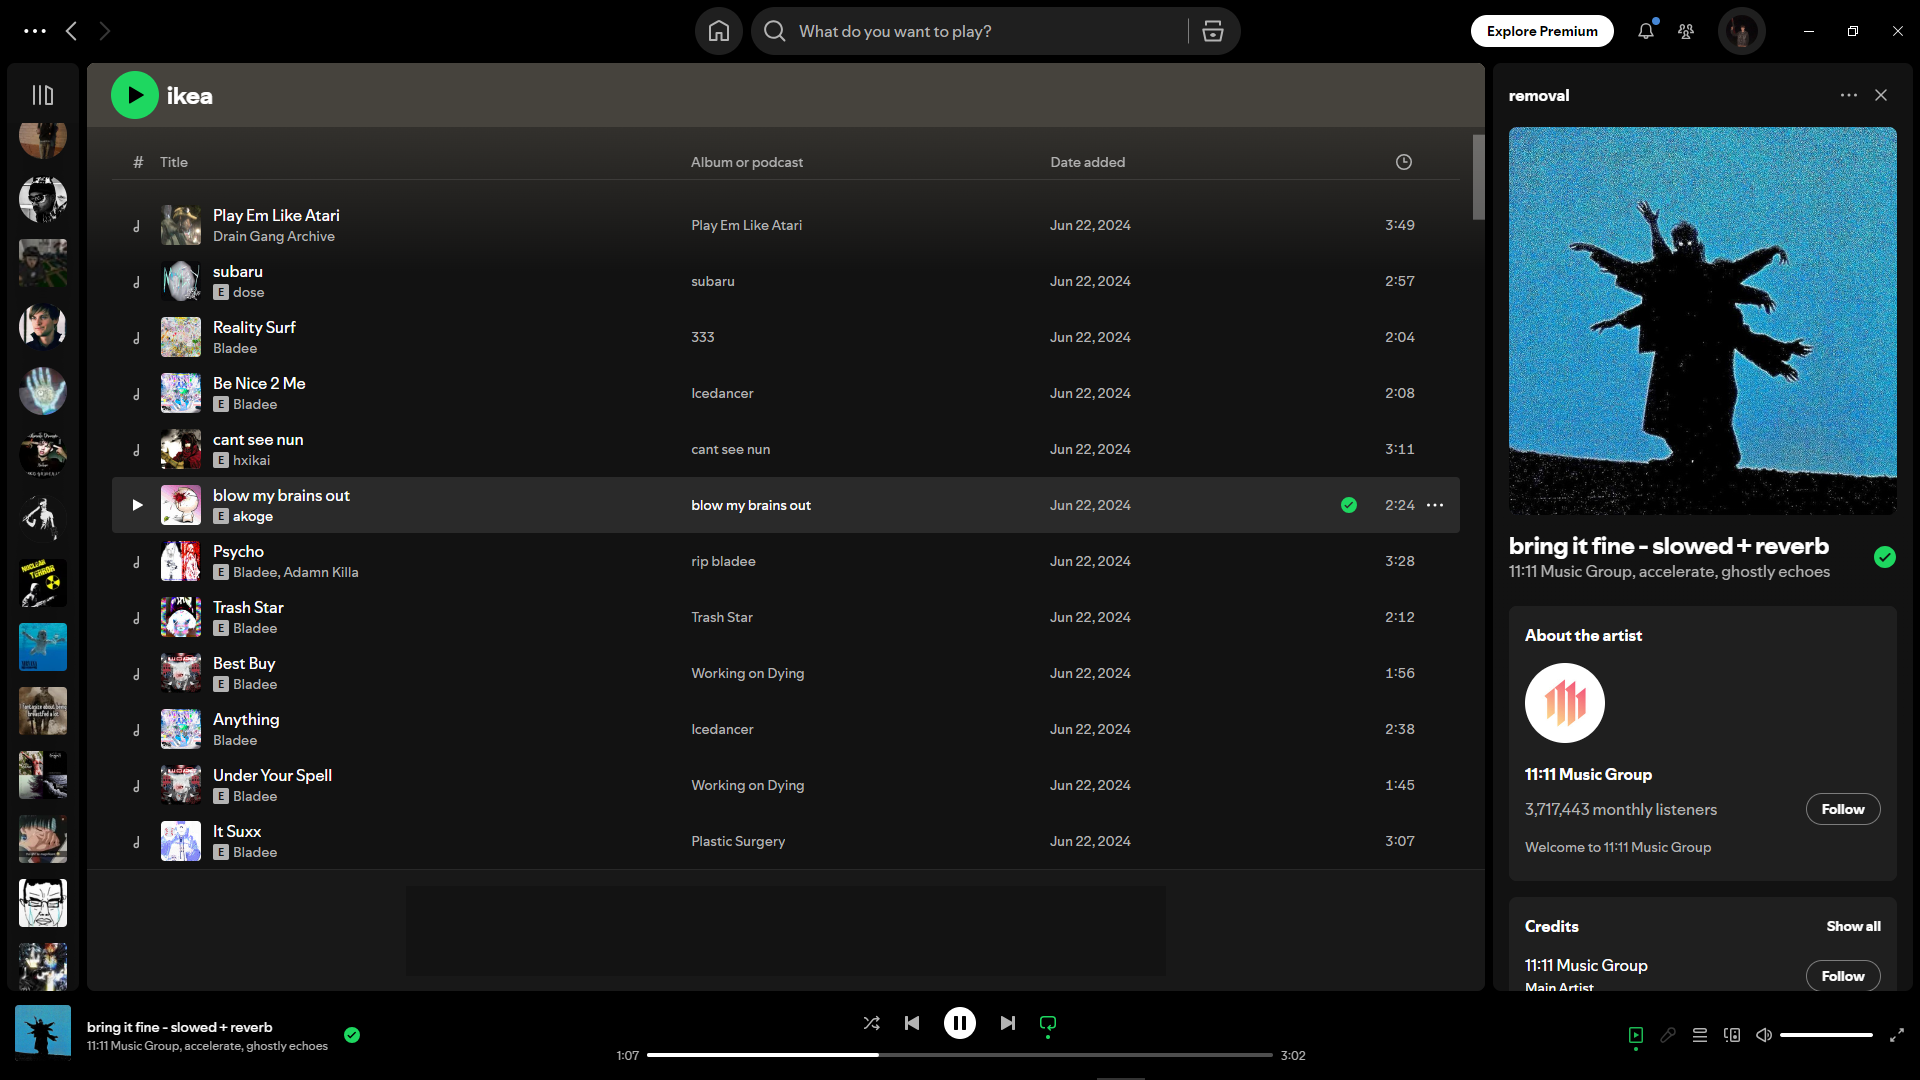Open the What's New notifications bell
Screen dimensions: 1920x1080
[1645, 31]
